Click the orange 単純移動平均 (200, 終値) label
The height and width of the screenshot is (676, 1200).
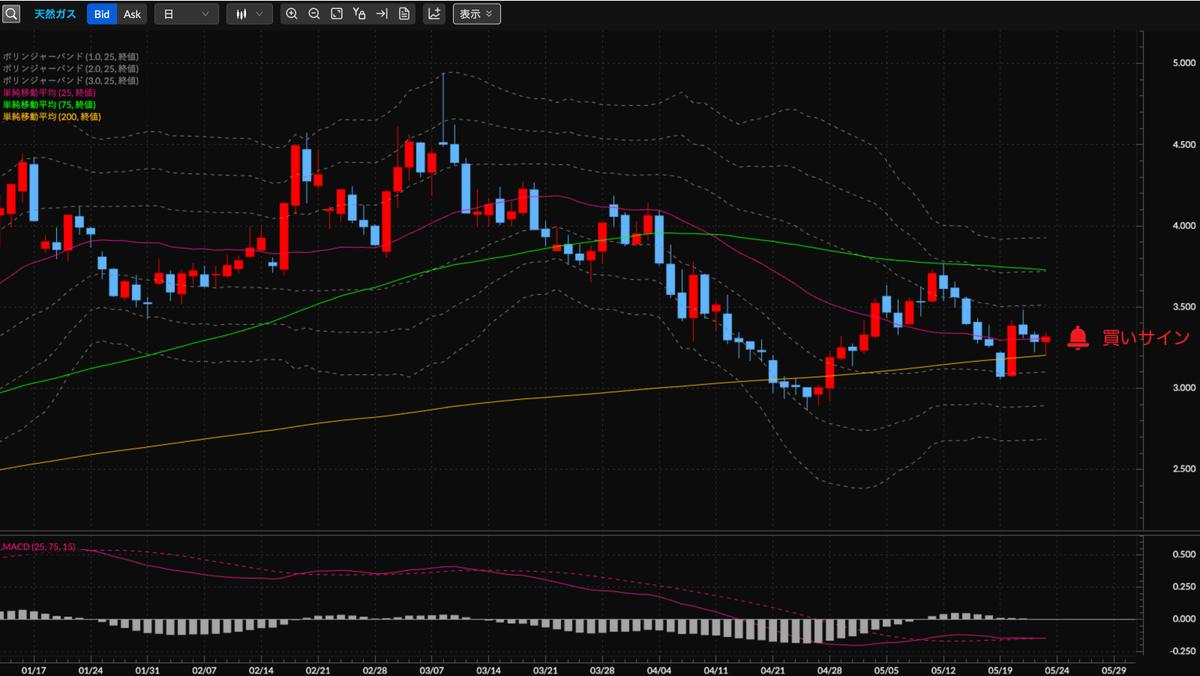tap(51, 116)
